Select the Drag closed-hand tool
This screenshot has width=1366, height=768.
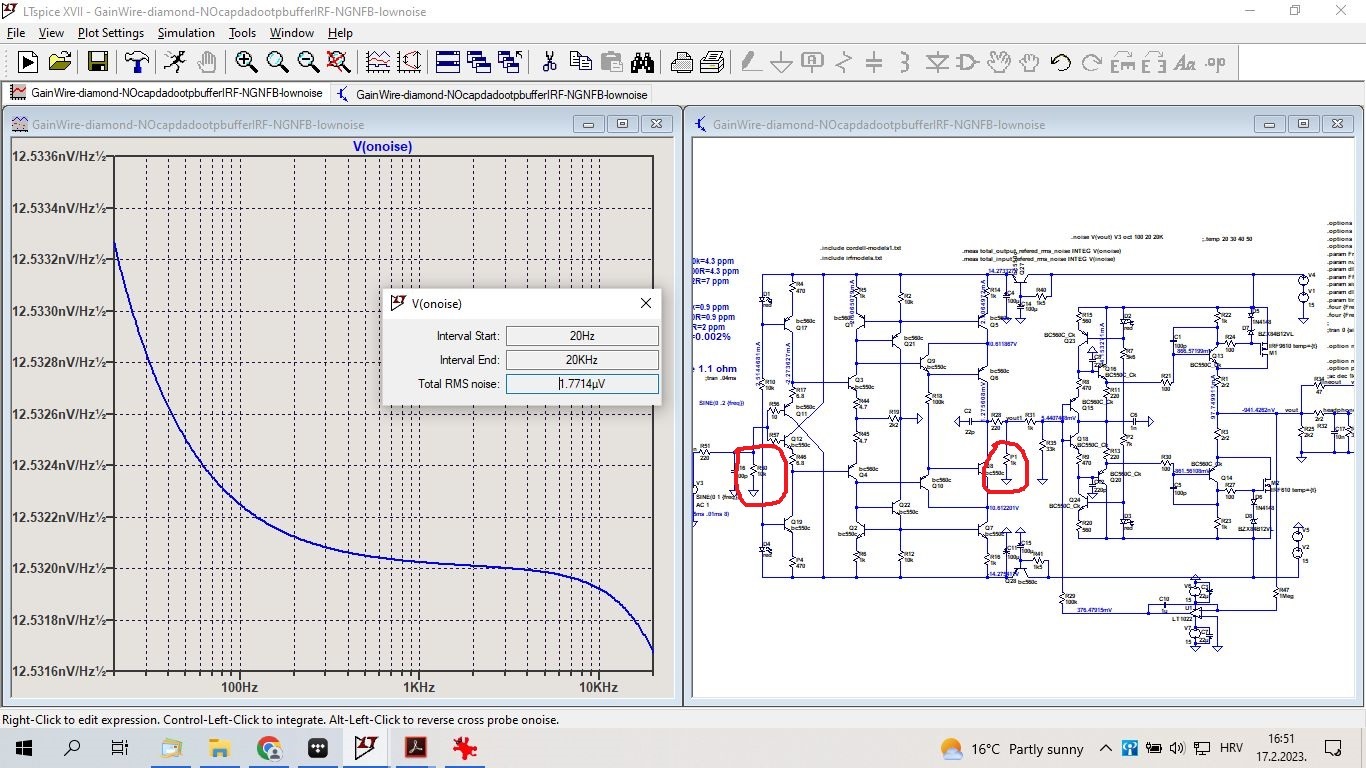[x=1030, y=62]
